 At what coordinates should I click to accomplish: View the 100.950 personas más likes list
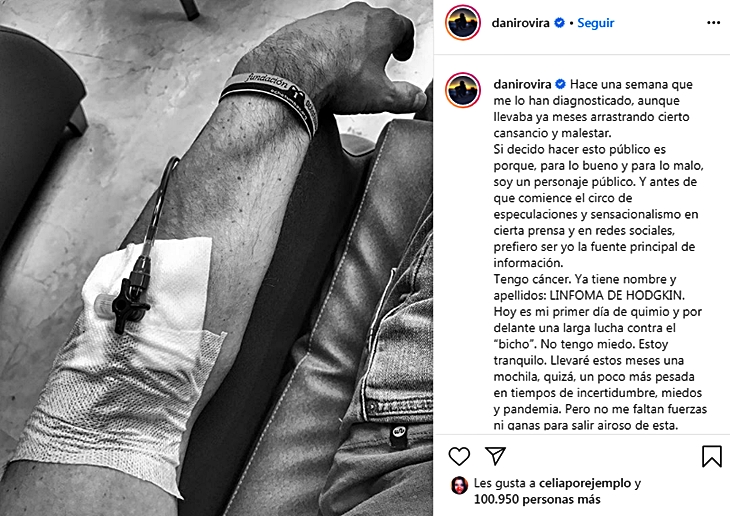537,500
